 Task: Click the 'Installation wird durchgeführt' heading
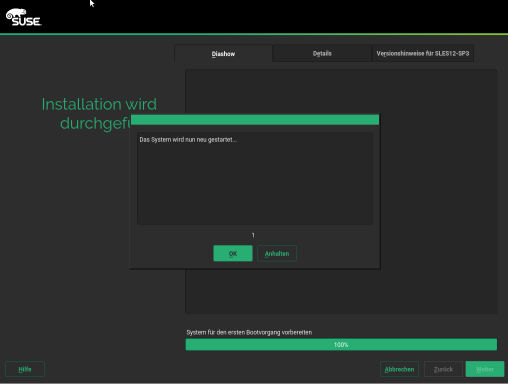[99, 114]
